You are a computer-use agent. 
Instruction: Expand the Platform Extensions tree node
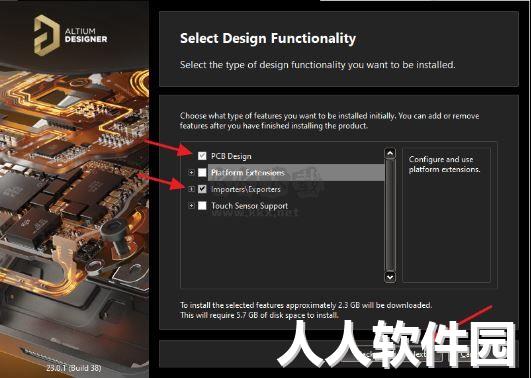click(191, 172)
